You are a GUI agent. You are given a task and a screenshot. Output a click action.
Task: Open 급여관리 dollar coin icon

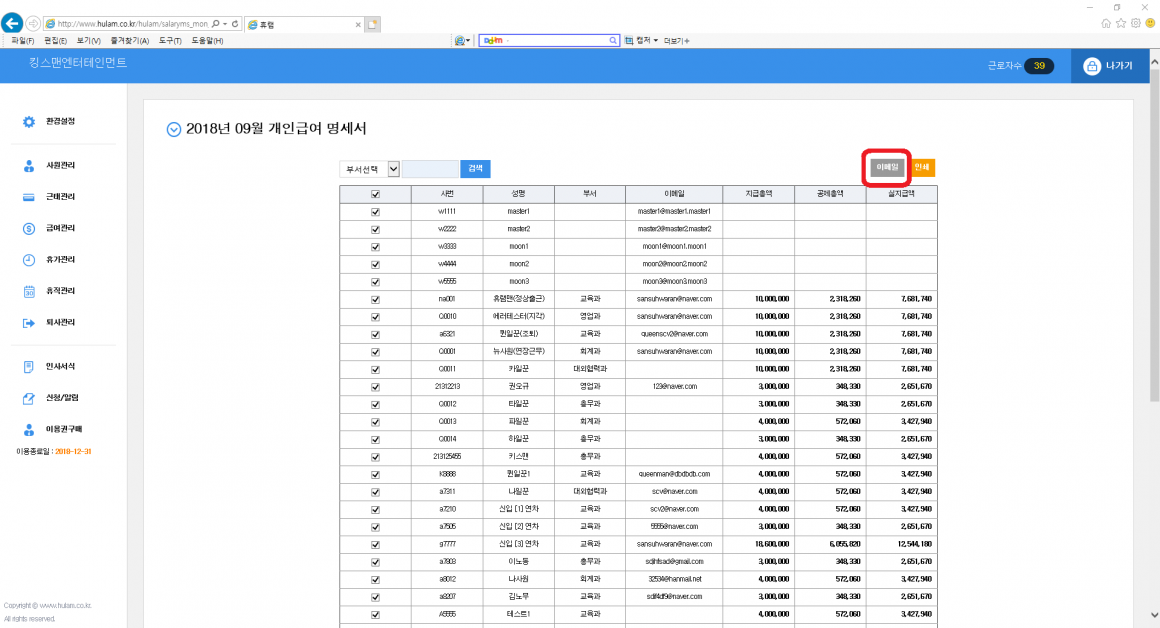click(x=29, y=229)
